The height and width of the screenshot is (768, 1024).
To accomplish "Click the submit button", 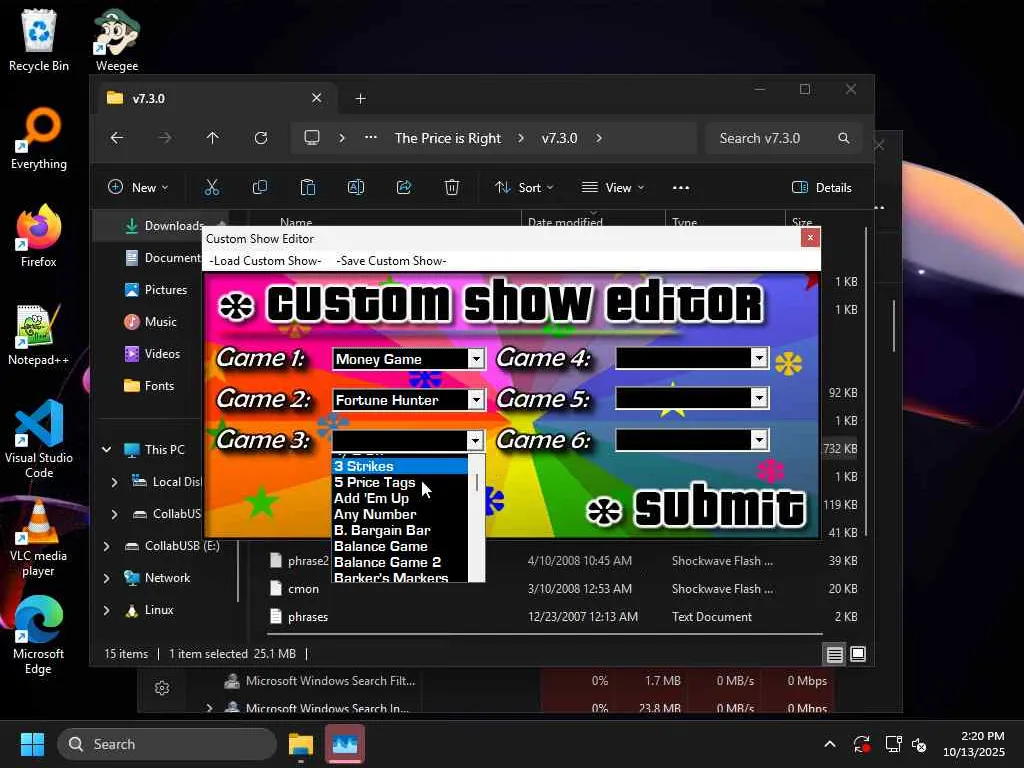I will coord(697,509).
